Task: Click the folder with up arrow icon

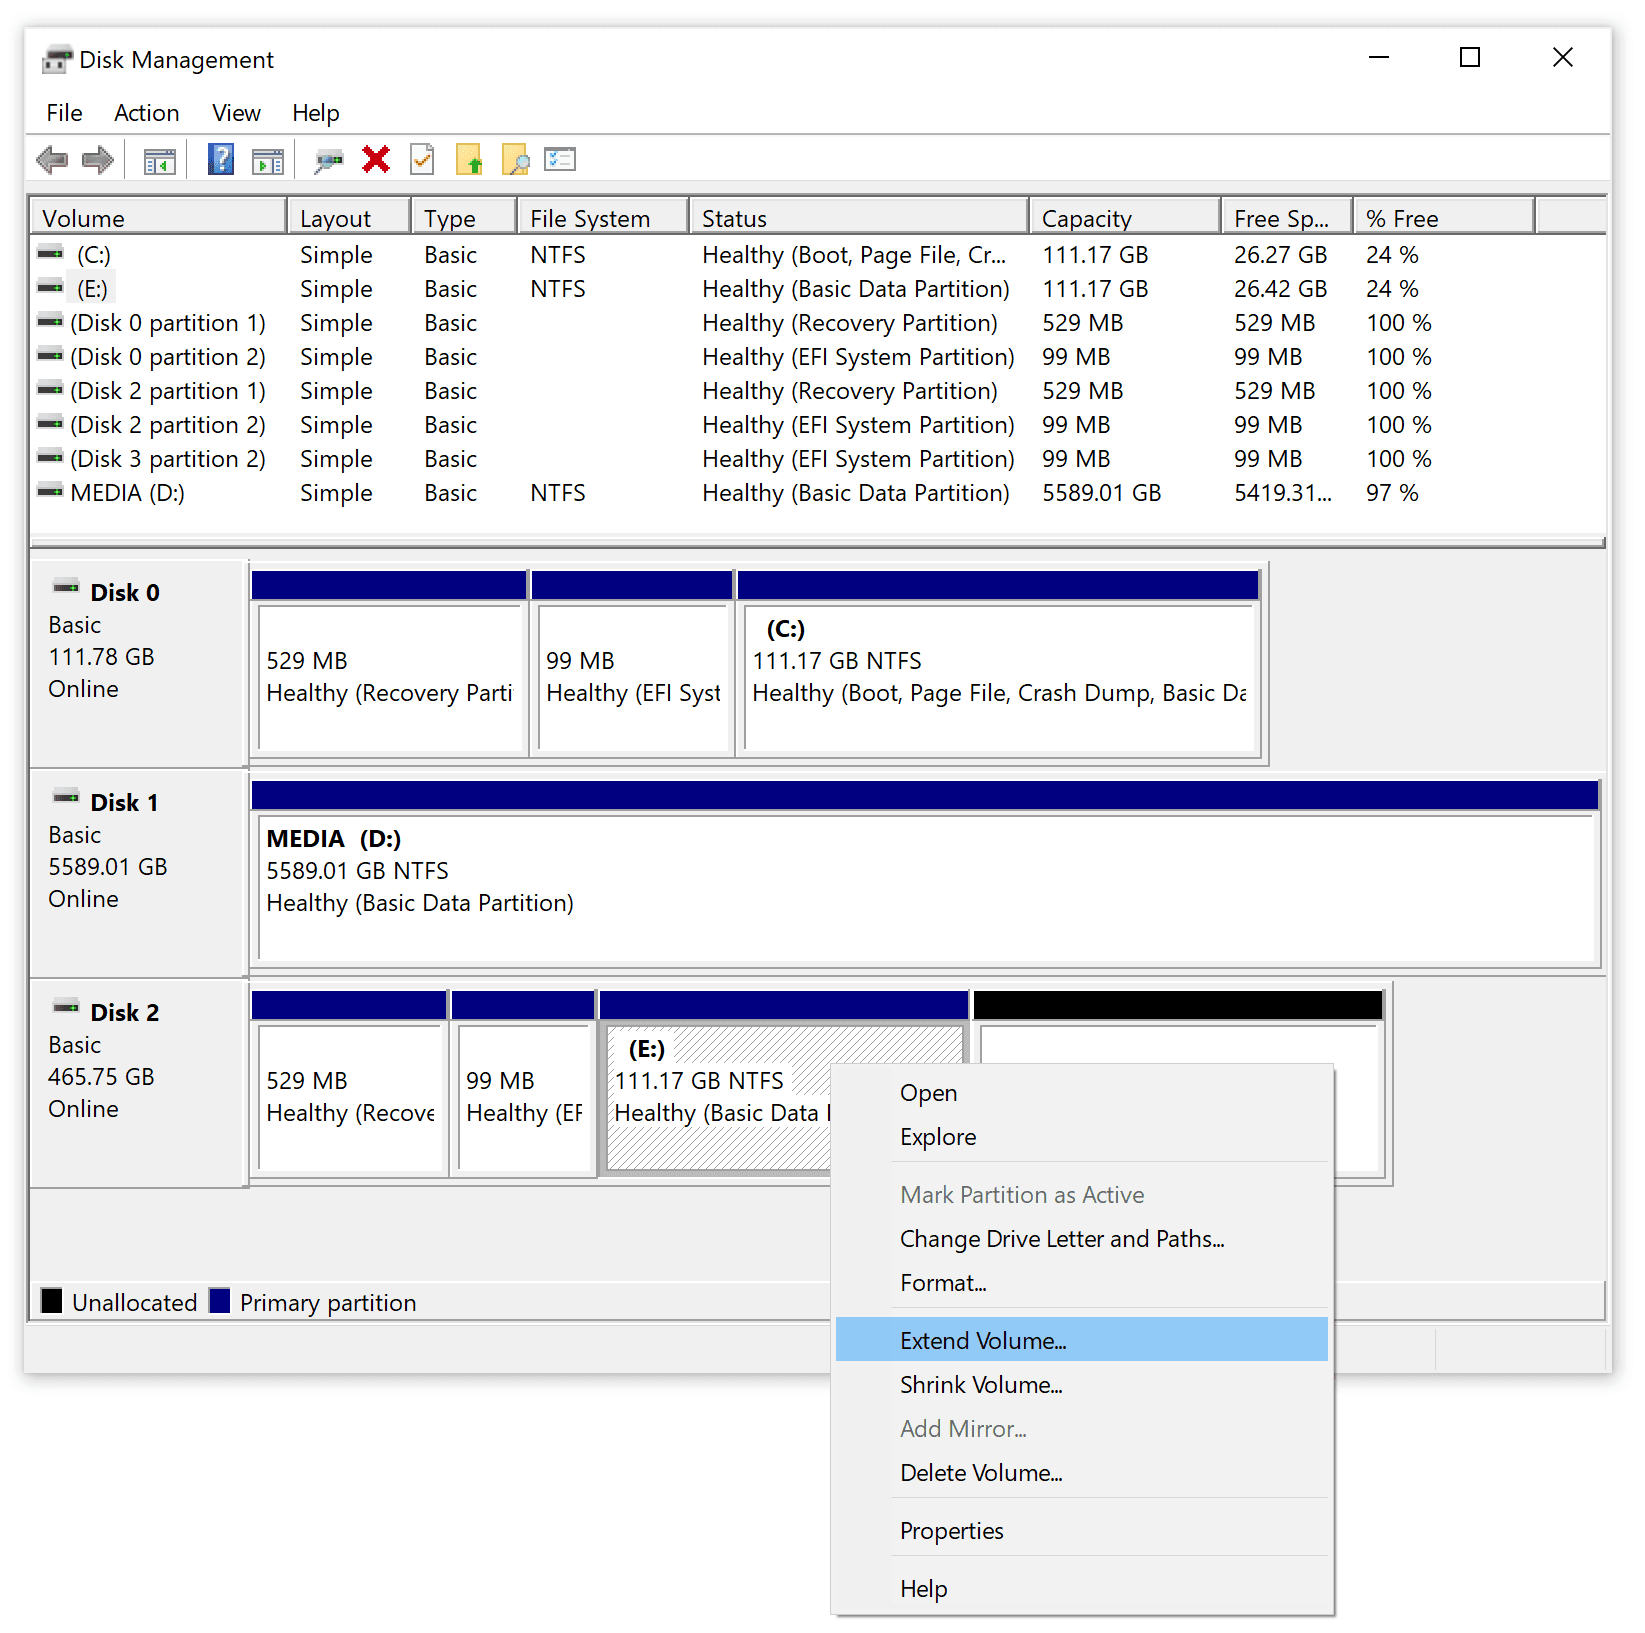Action: click(x=469, y=159)
